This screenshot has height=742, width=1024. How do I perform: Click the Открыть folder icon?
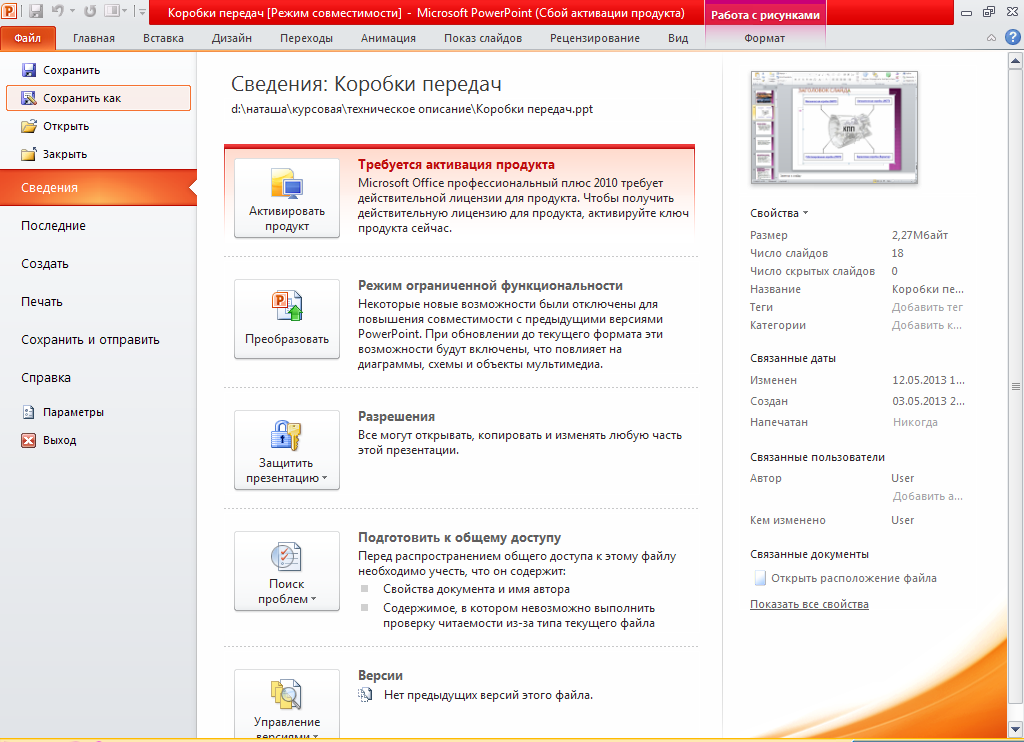pos(29,126)
